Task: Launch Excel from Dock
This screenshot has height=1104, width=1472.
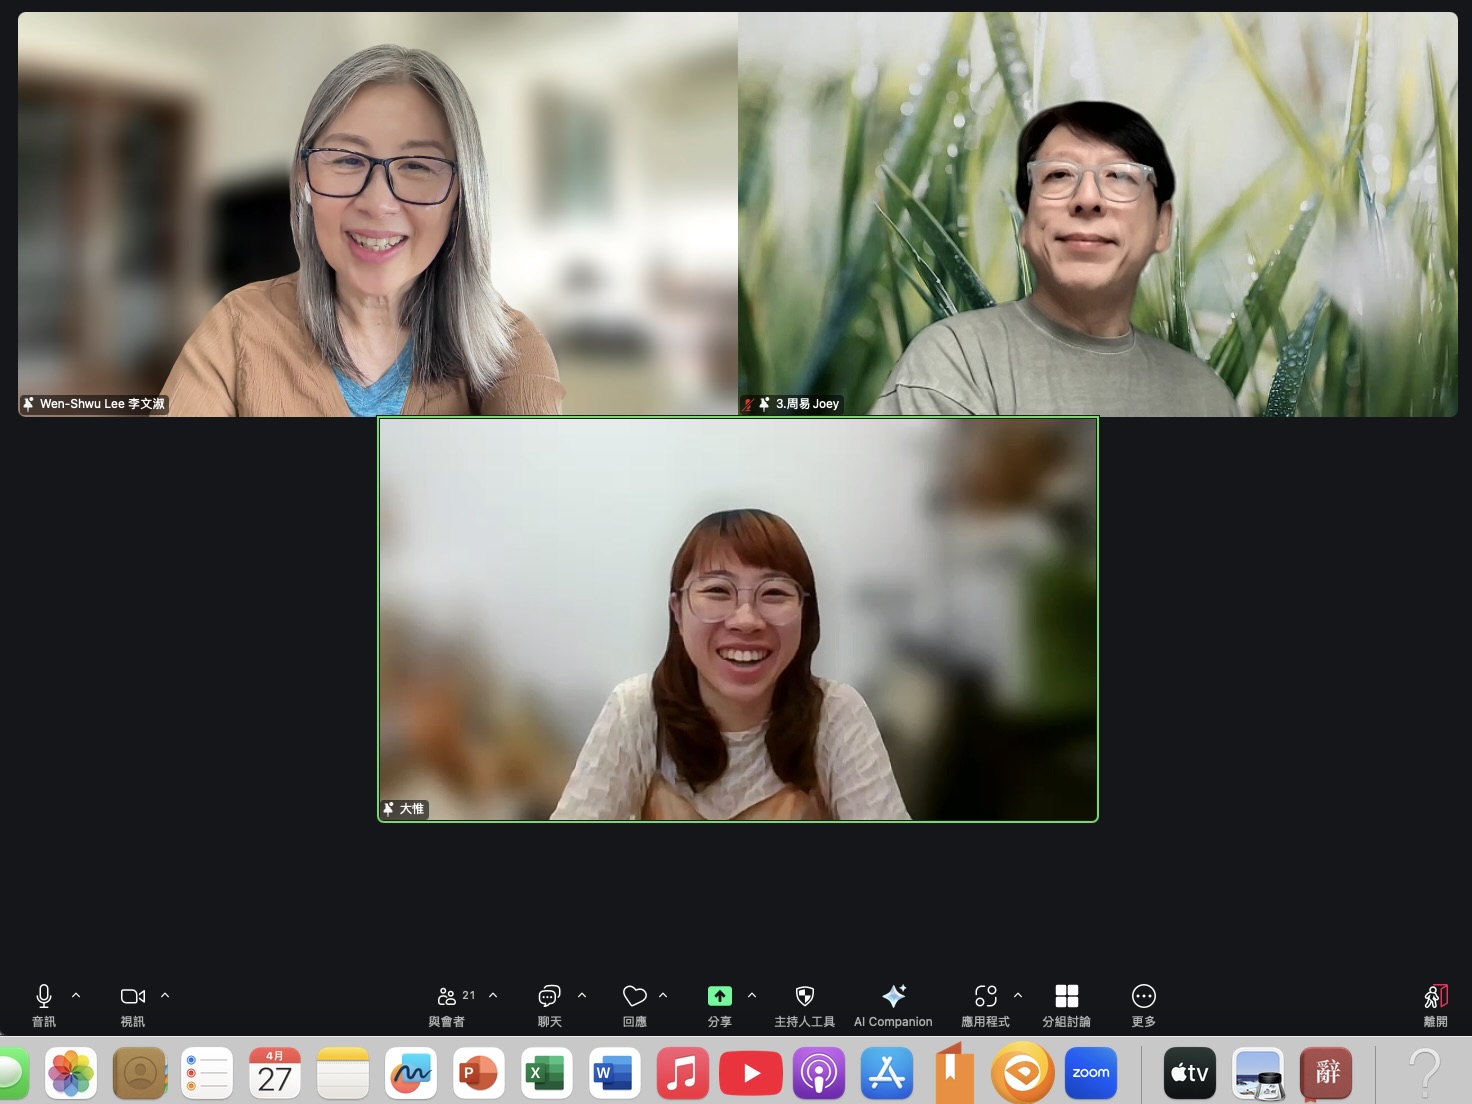Action: [547, 1074]
